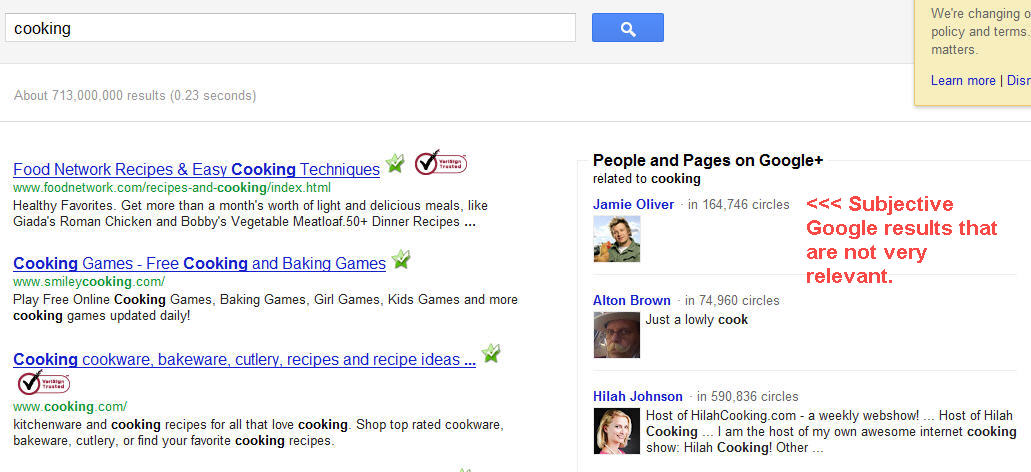Click green star beside Cooking cookware result
1031x472 pixels.
[491, 354]
